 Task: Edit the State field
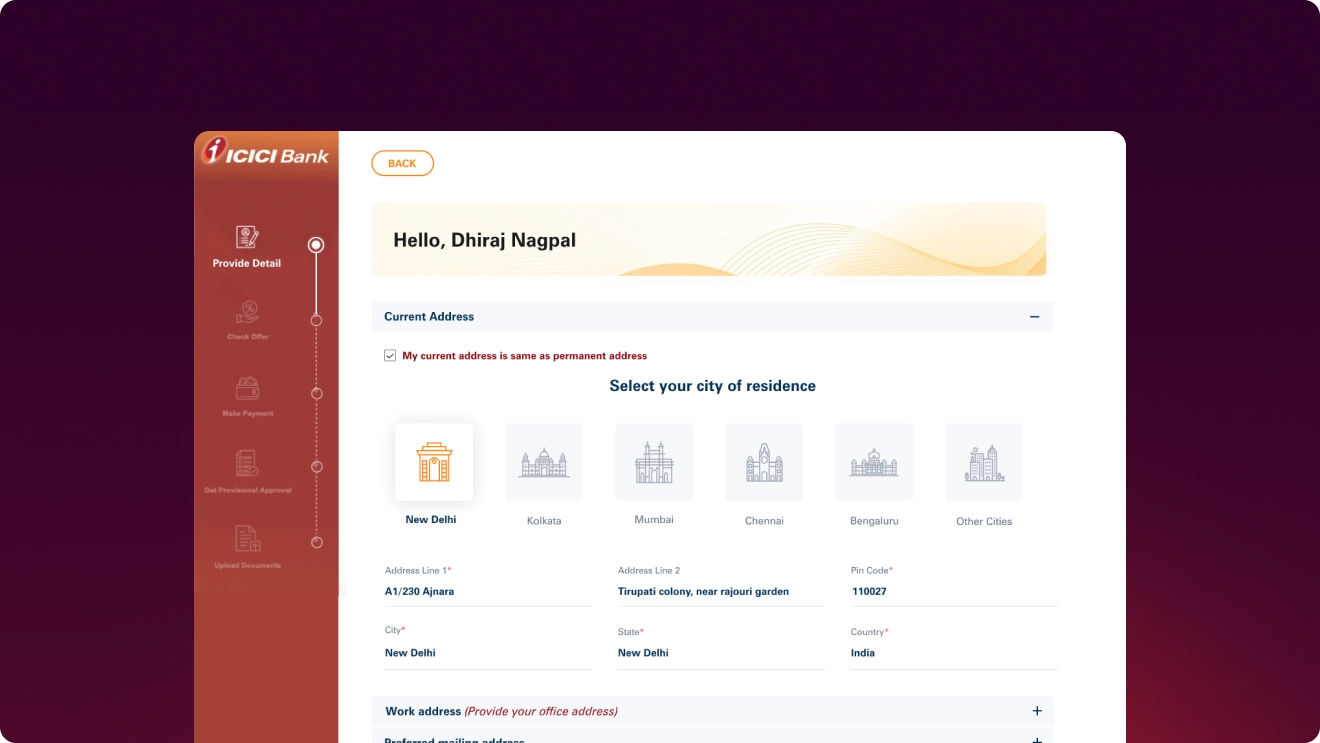pyautogui.click(x=721, y=653)
